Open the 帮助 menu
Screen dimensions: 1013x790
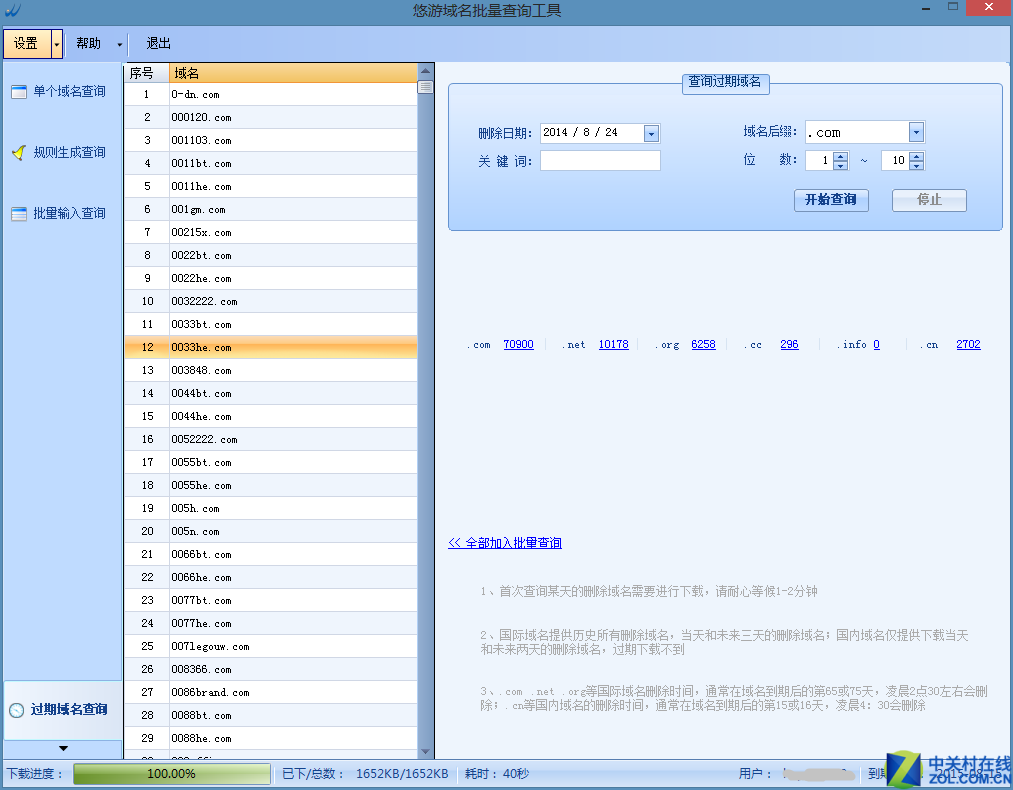(x=89, y=43)
